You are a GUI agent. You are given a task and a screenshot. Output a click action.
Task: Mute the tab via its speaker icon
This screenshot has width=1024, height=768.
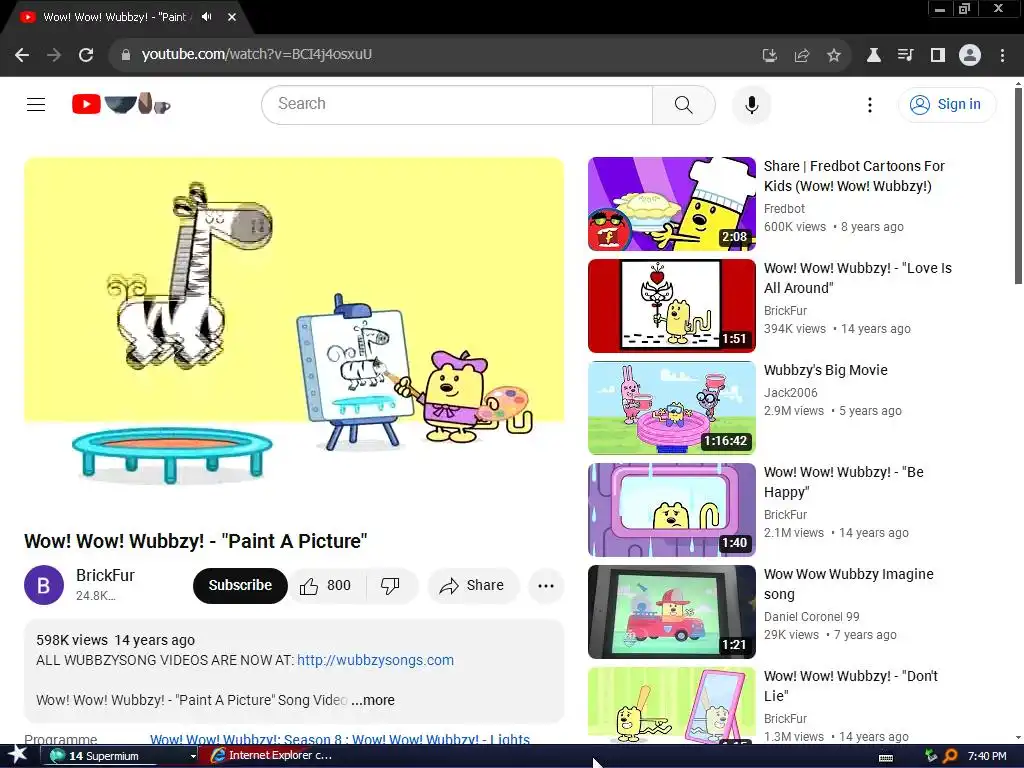pyautogui.click(x=206, y=17)
